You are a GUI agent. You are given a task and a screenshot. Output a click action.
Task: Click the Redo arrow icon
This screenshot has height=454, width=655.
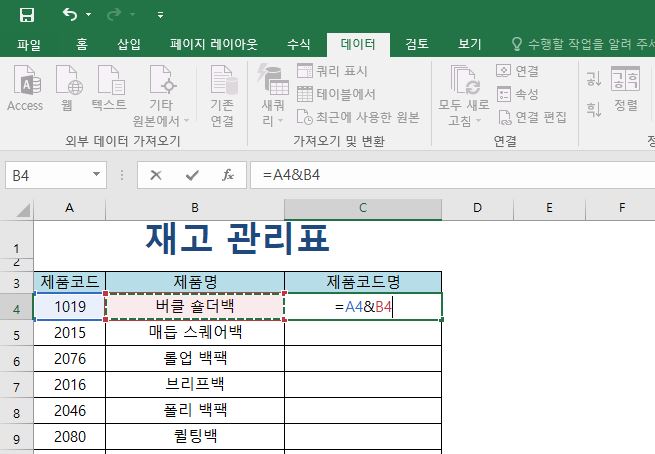pyautogui.click(x=114, y=15)
